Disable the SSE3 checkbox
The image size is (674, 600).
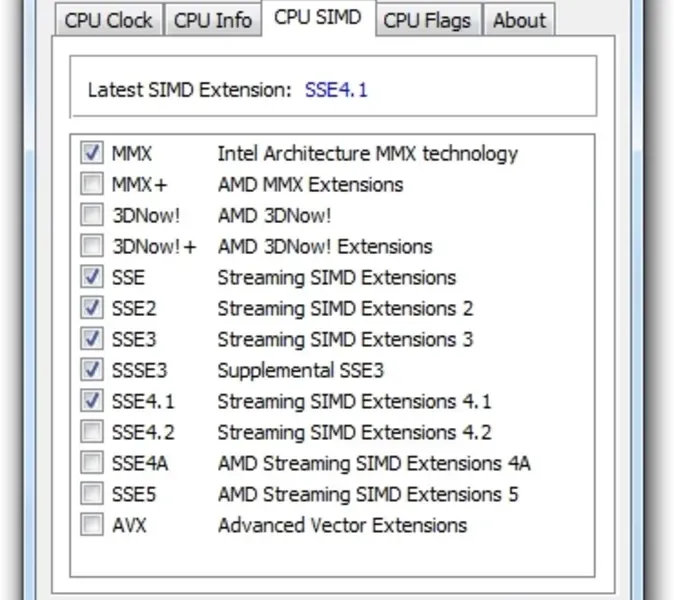(92, 339)
